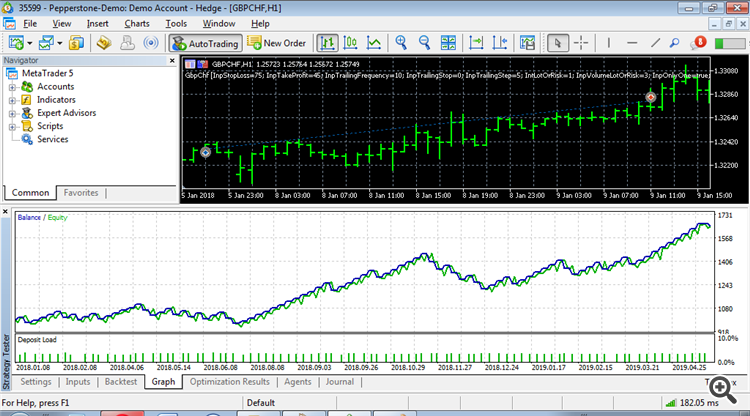
Task: Close the Strategy Tester panel
Action: (x=5, y=211)
